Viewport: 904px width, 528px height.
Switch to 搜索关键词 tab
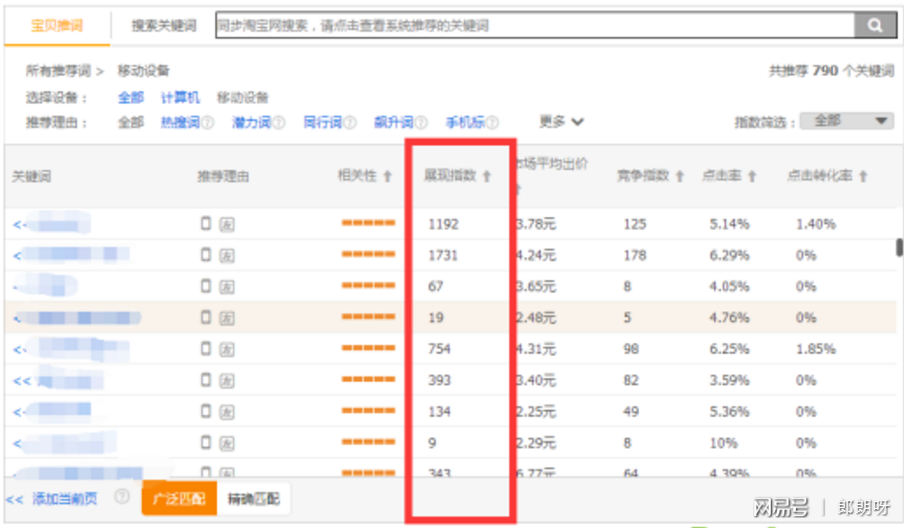click(x=163, y=25)
